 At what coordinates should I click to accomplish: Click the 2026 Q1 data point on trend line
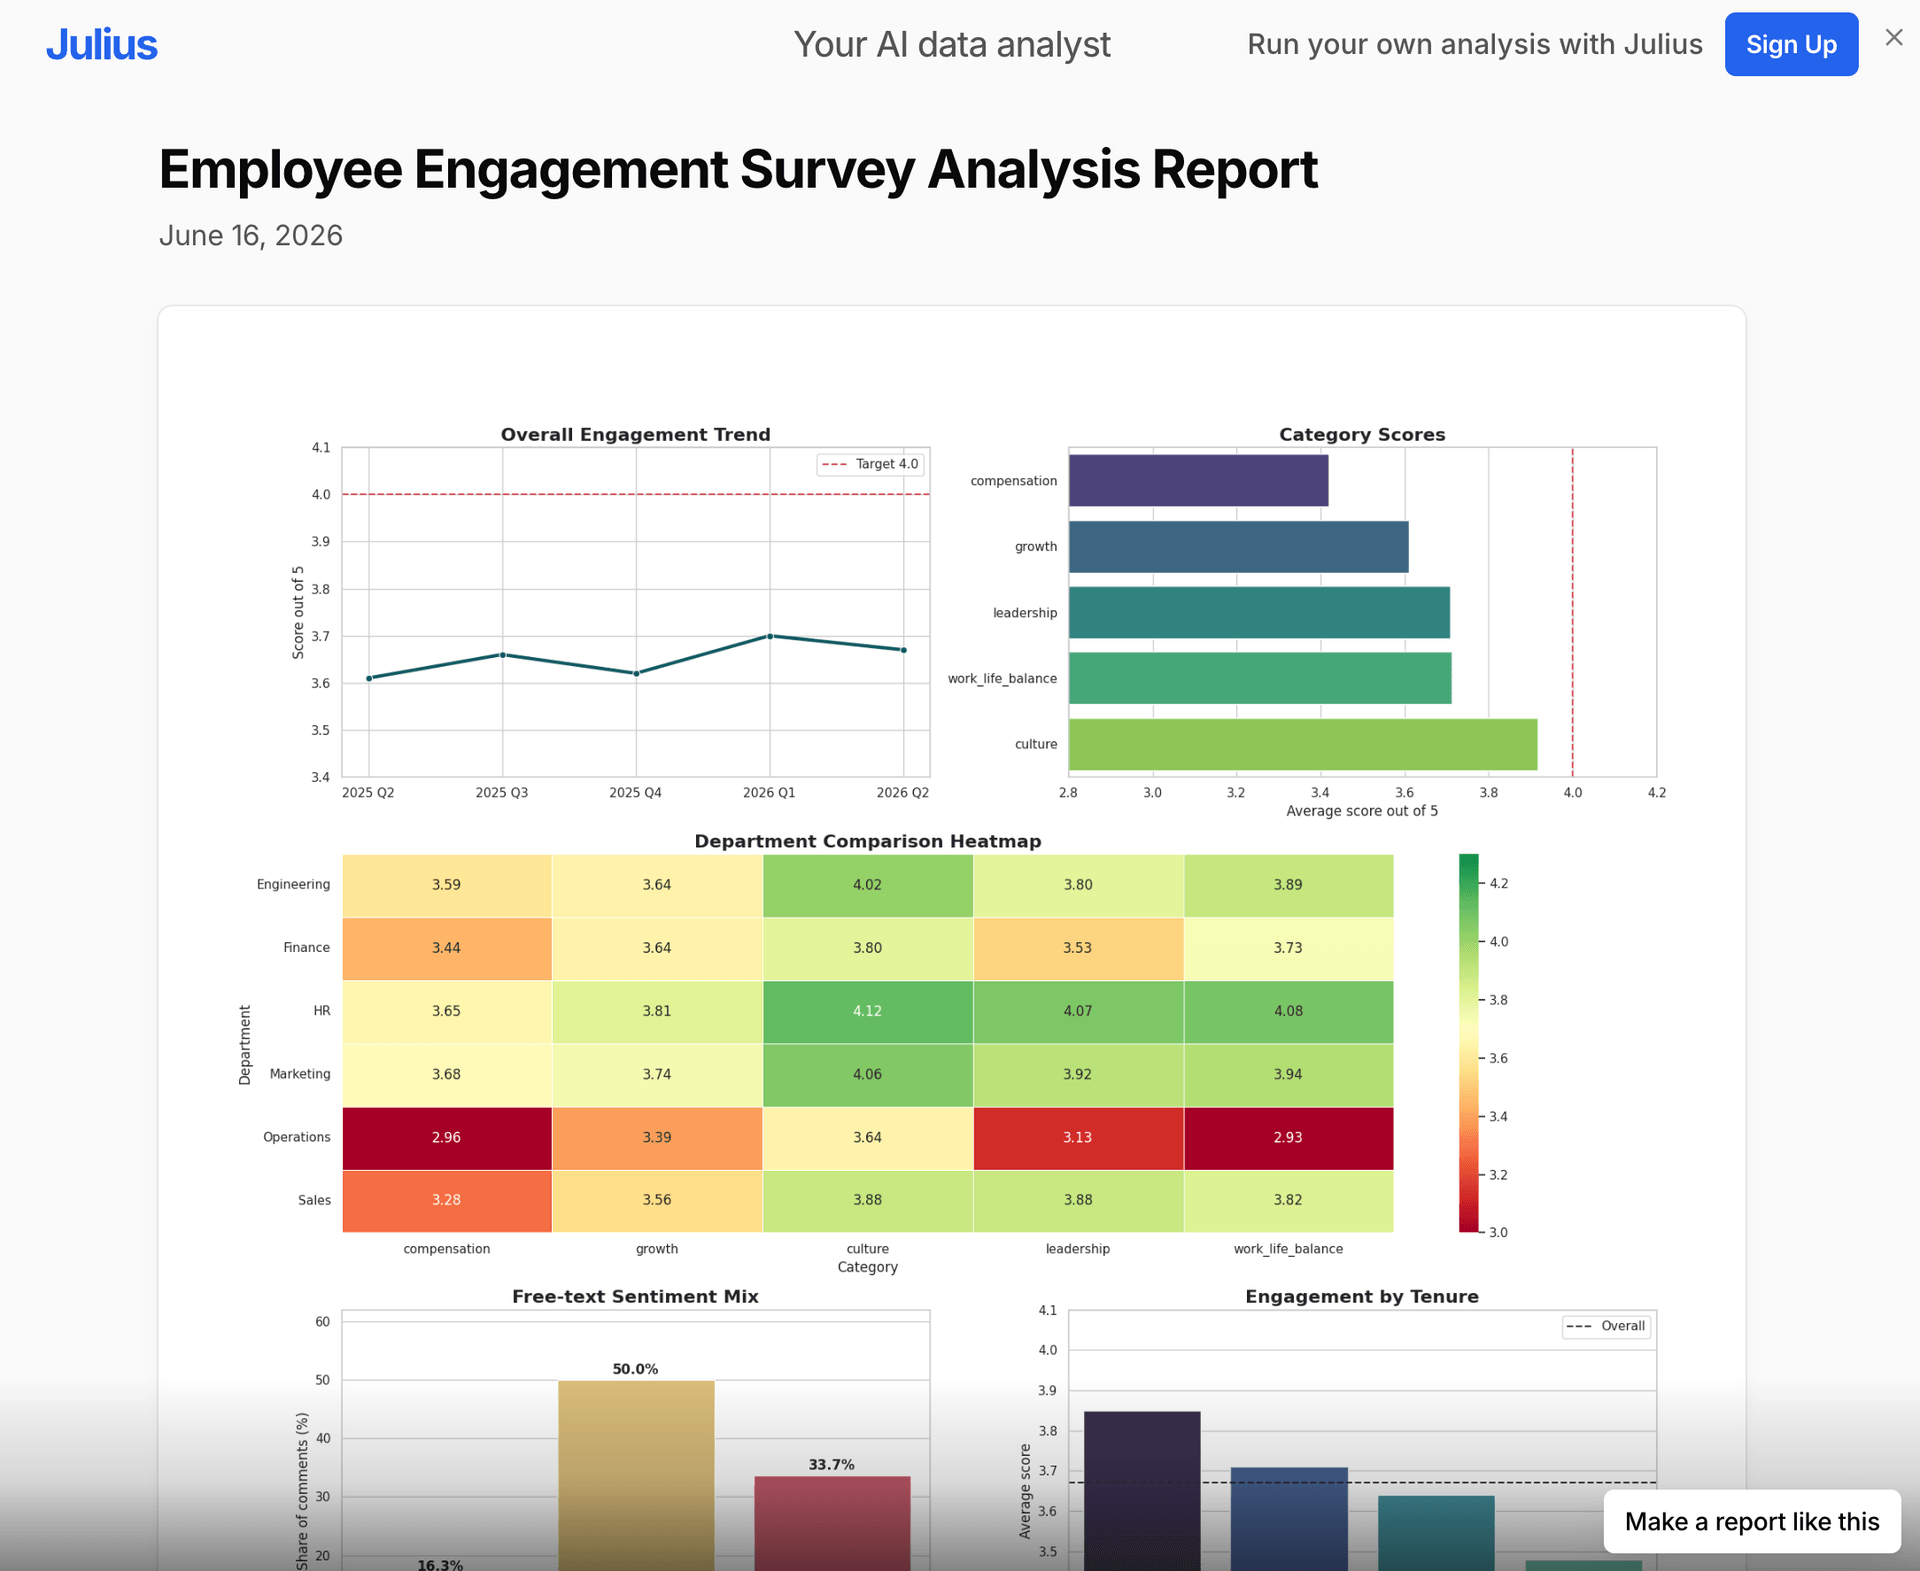pyautogui.click(x=770, y=636)
